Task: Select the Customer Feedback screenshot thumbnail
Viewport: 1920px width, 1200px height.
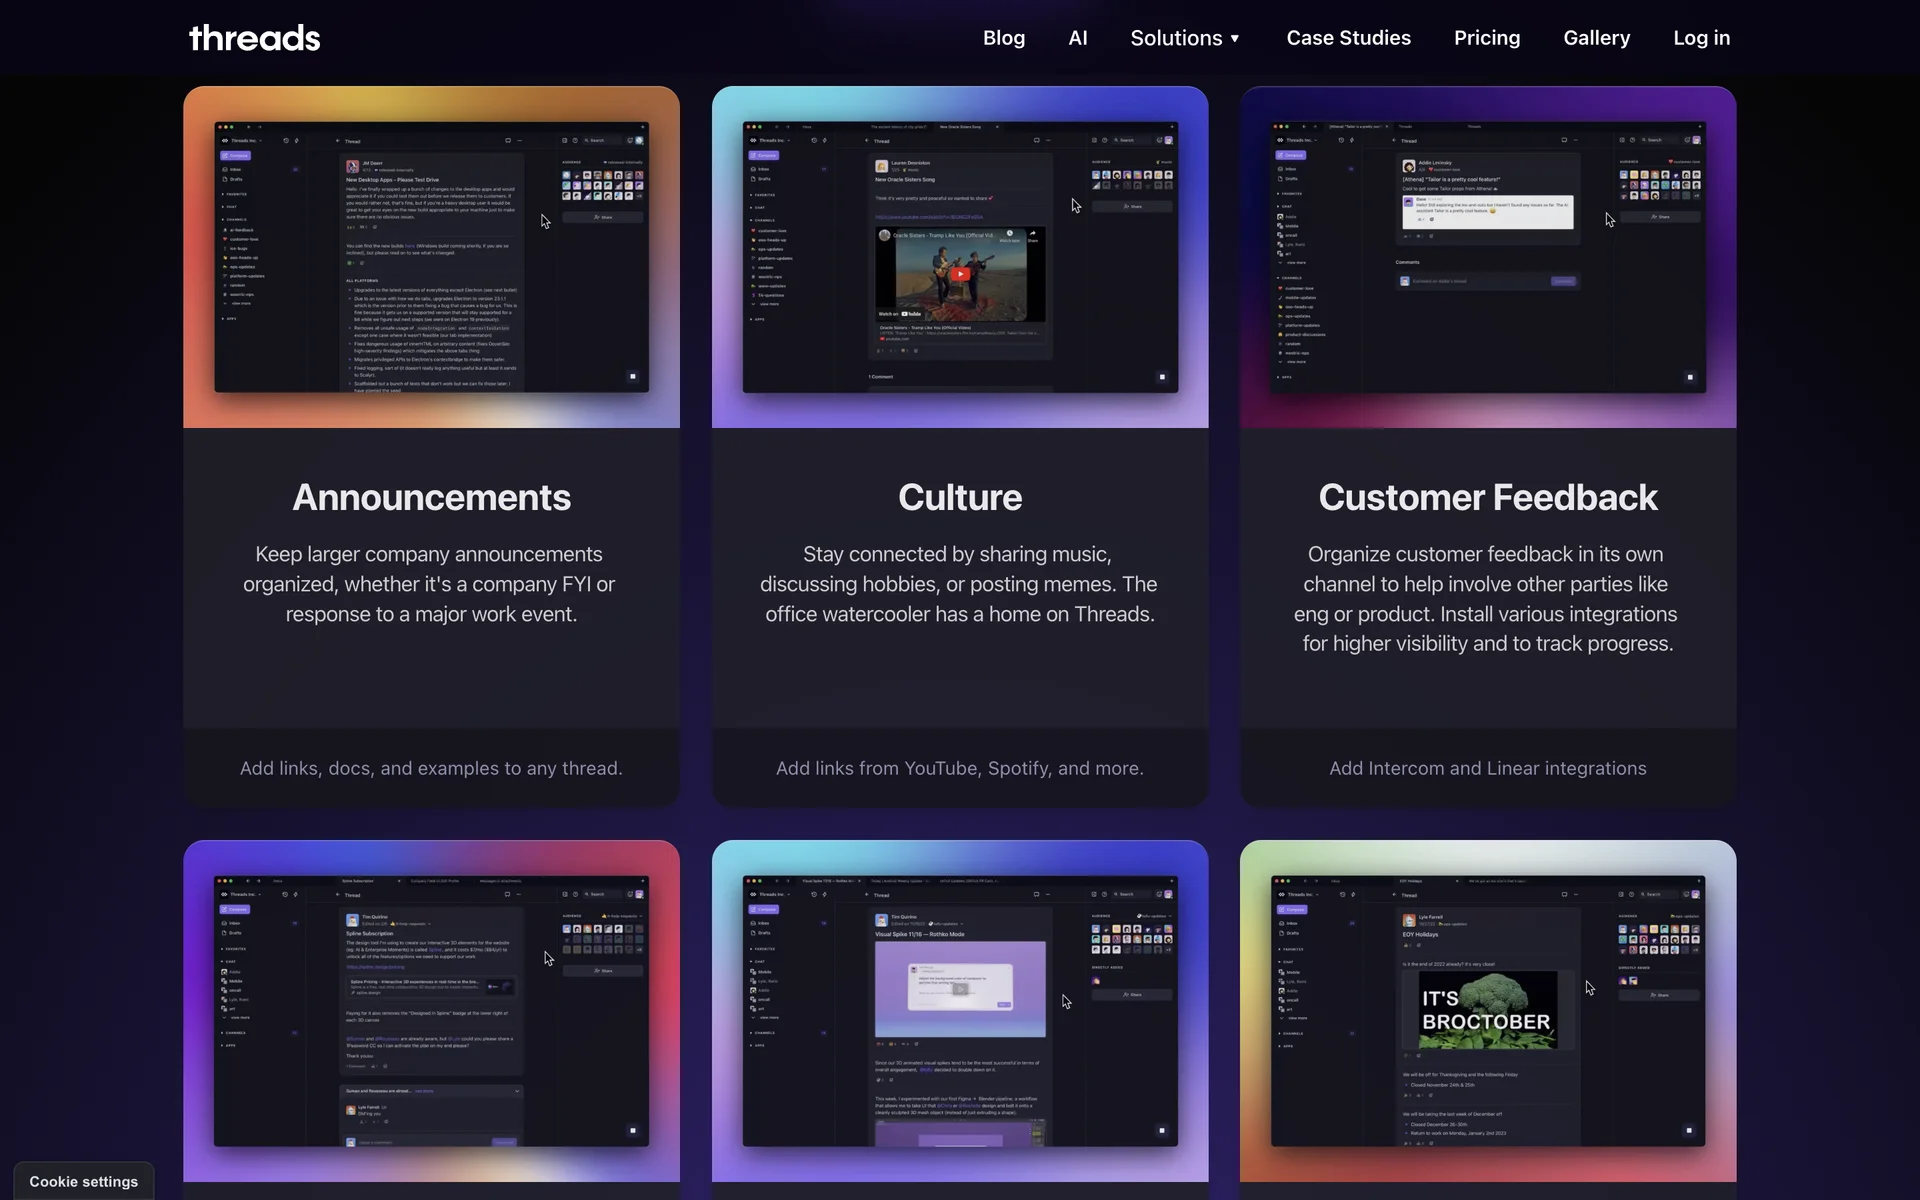Action: [1487, 257]
